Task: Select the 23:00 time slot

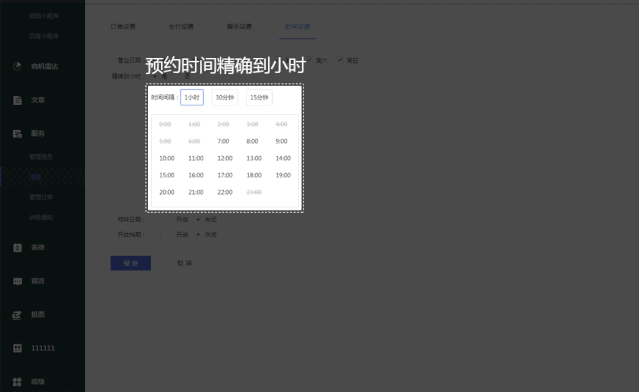Action: click(x=254, y=193)
